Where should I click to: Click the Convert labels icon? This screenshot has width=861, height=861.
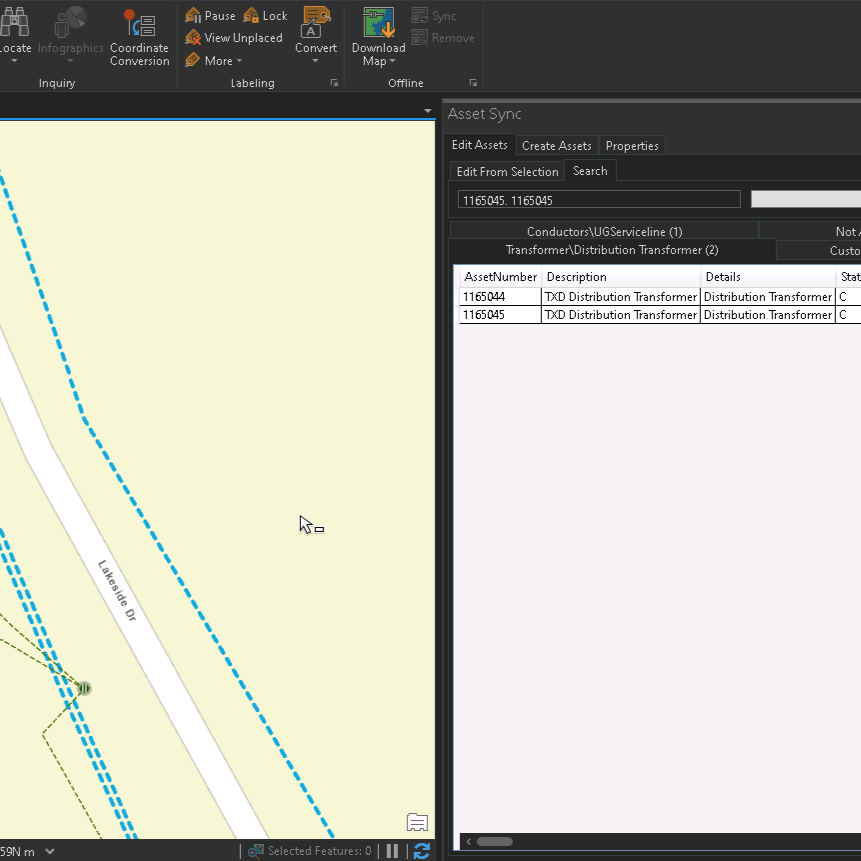click(316, 22)
